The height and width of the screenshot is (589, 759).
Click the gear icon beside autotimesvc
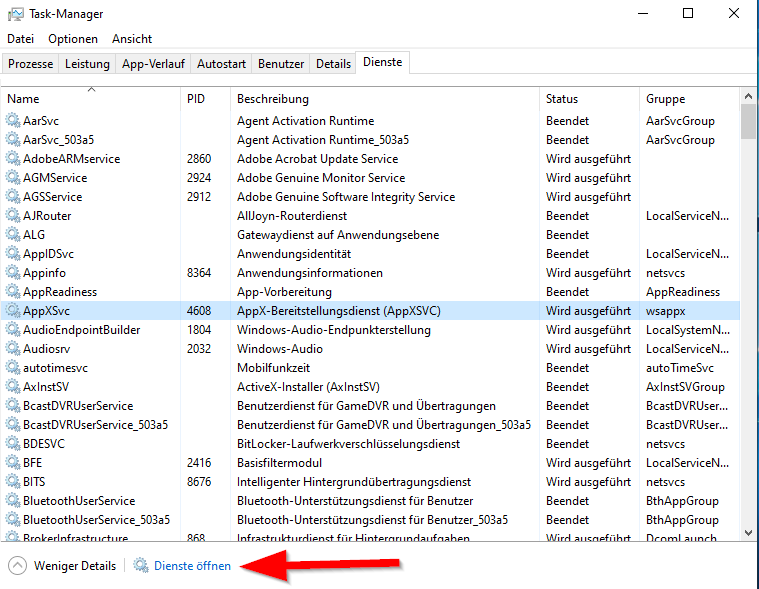point(13,367)
